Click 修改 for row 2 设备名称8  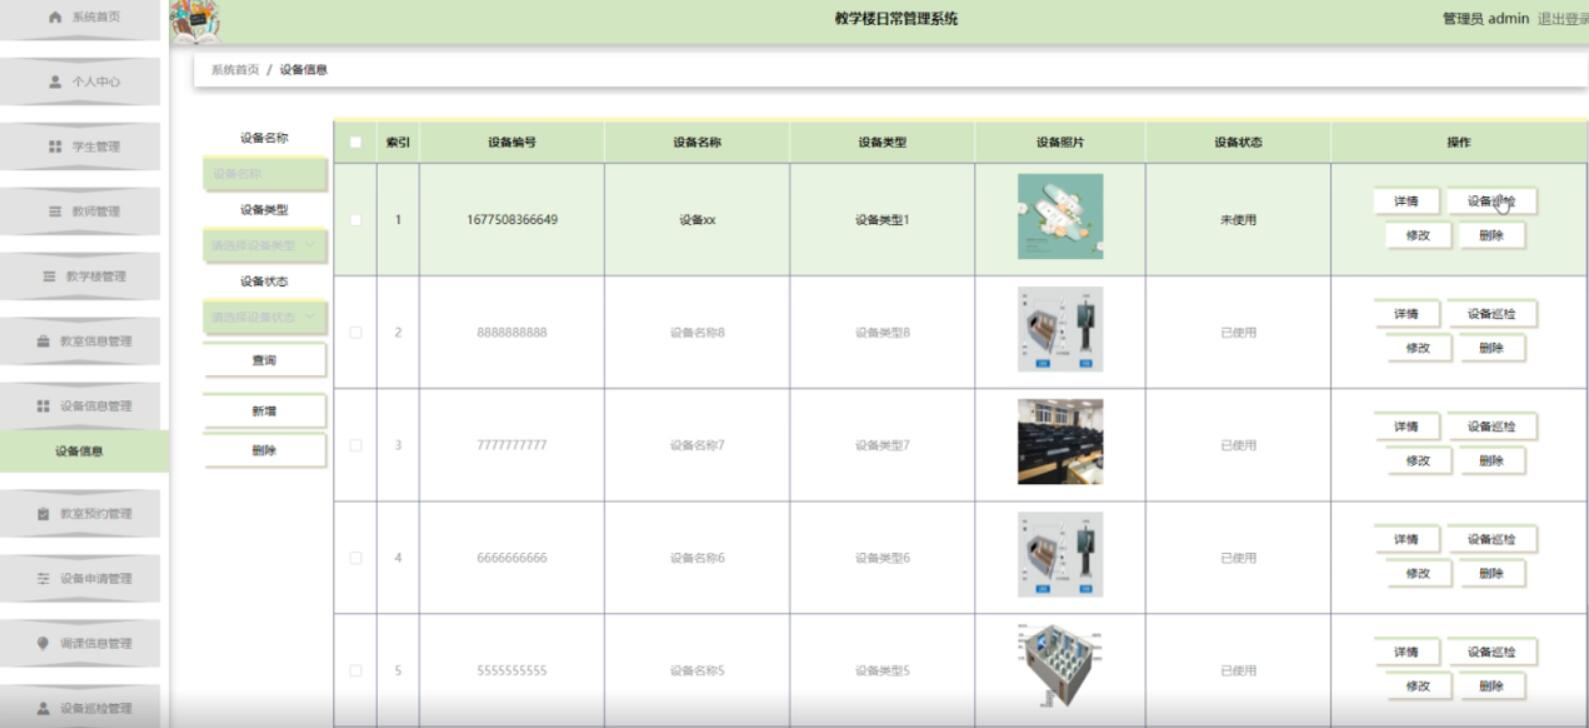point(1418,348)
